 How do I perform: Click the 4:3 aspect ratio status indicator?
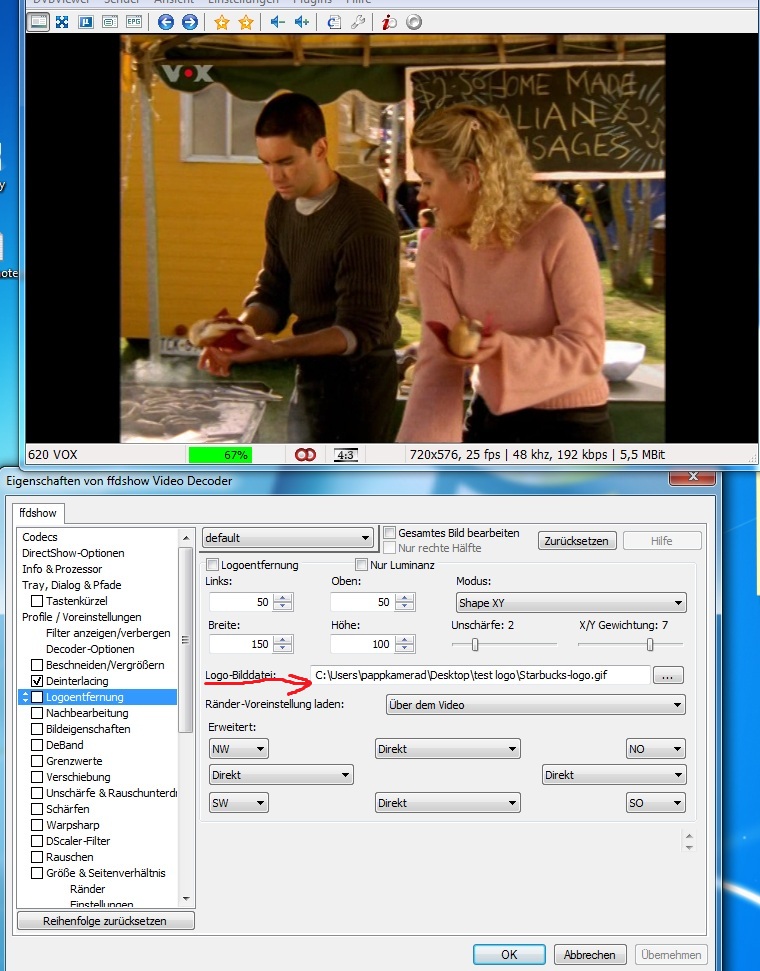pos(345,455)
